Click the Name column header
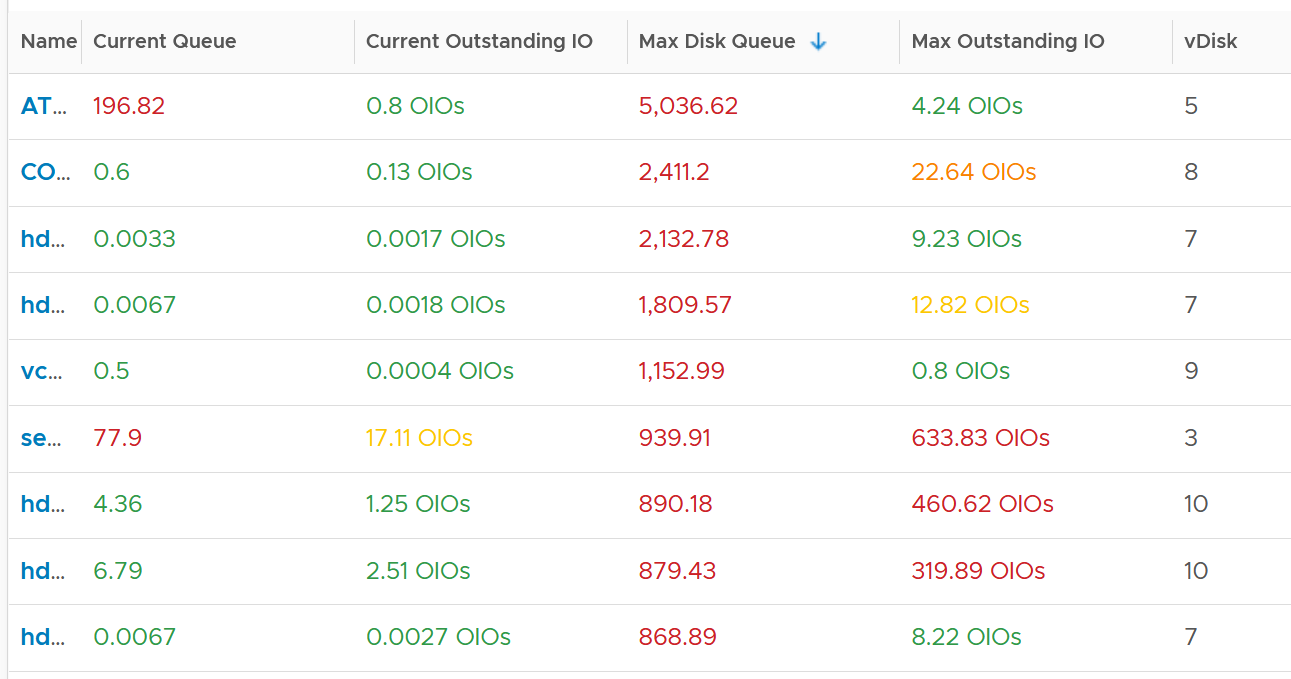Image resolution: width=1291 pixels, height=679 pixels. click(x=49, y=42)
